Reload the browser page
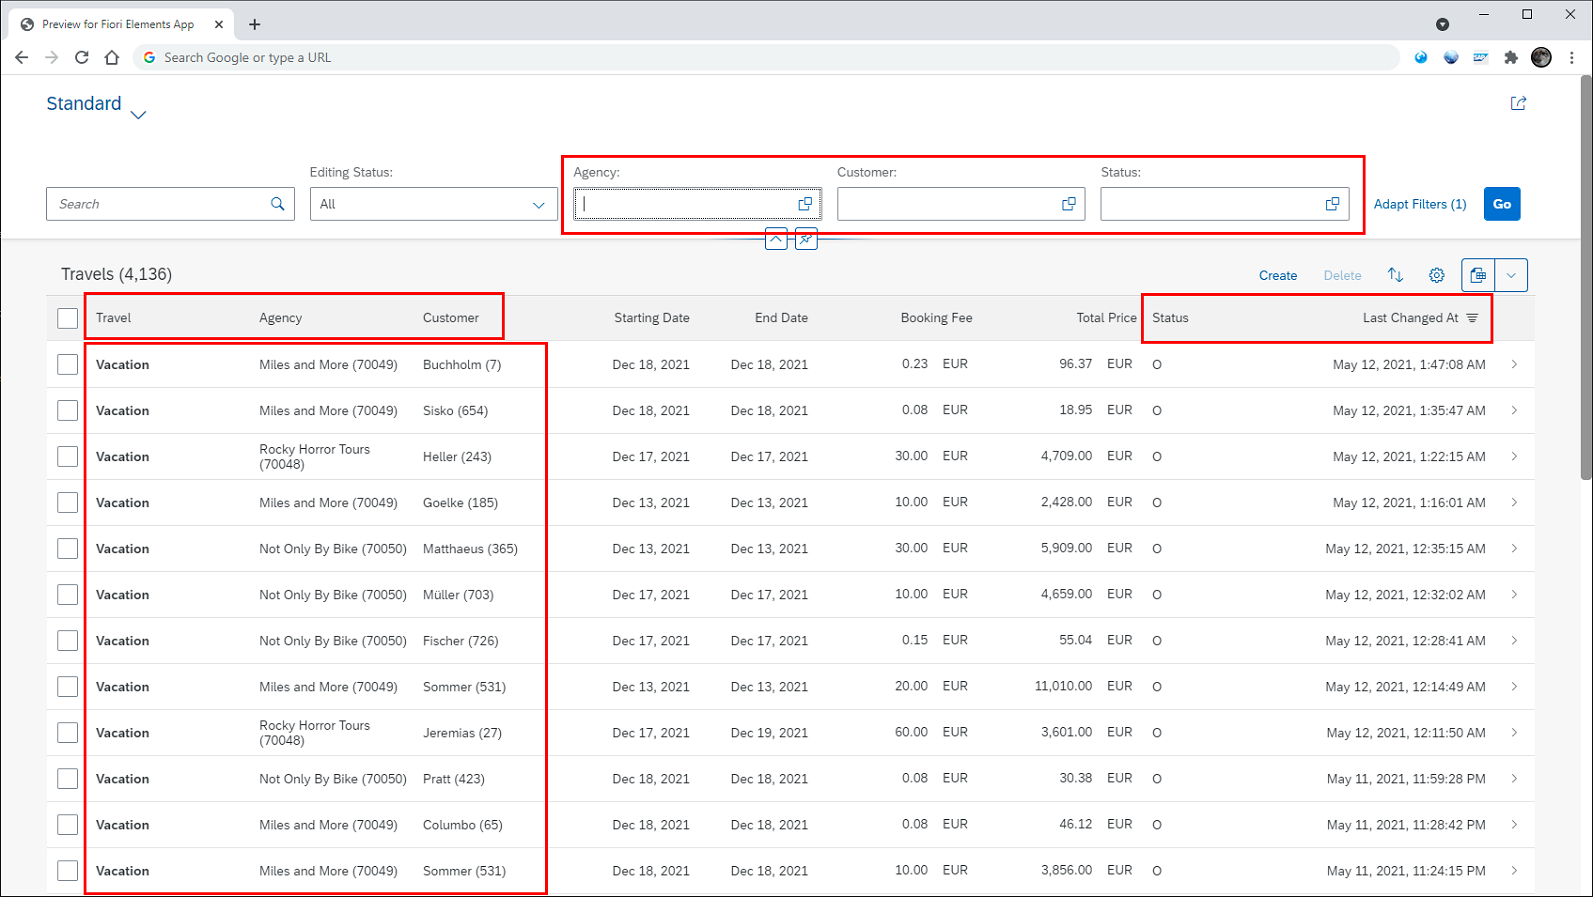Image resolution: width=1593 pixels, height=897 pixels. [82, 57]
